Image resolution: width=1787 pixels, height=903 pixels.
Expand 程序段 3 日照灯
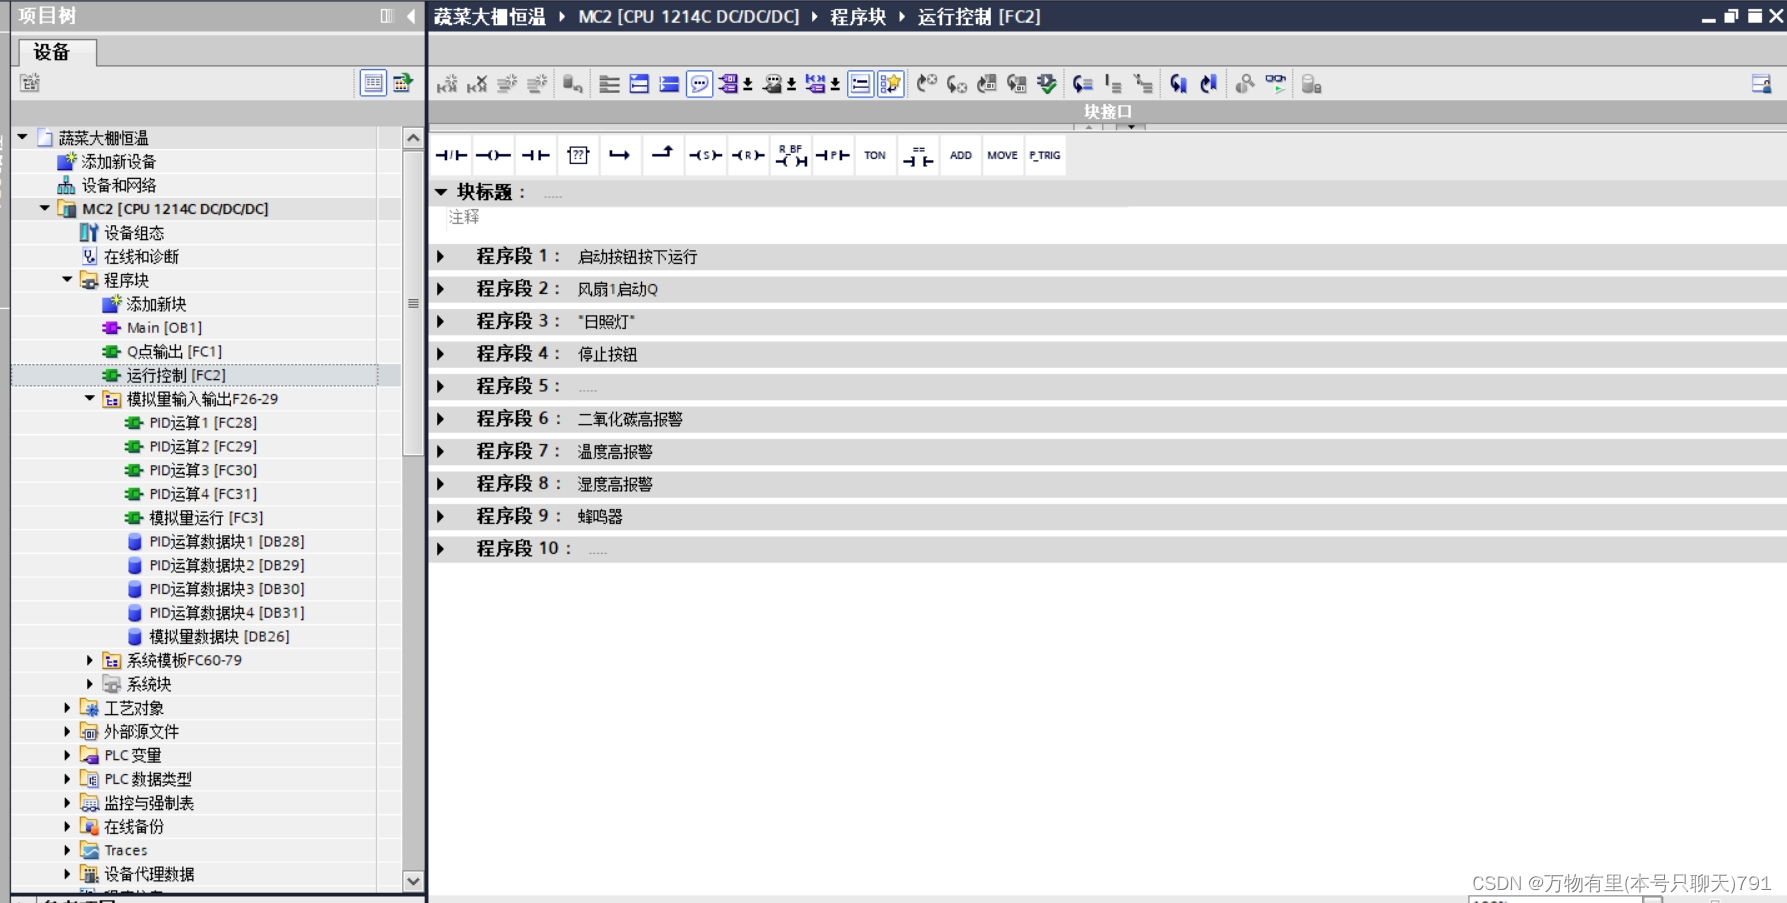click(440, 322)
